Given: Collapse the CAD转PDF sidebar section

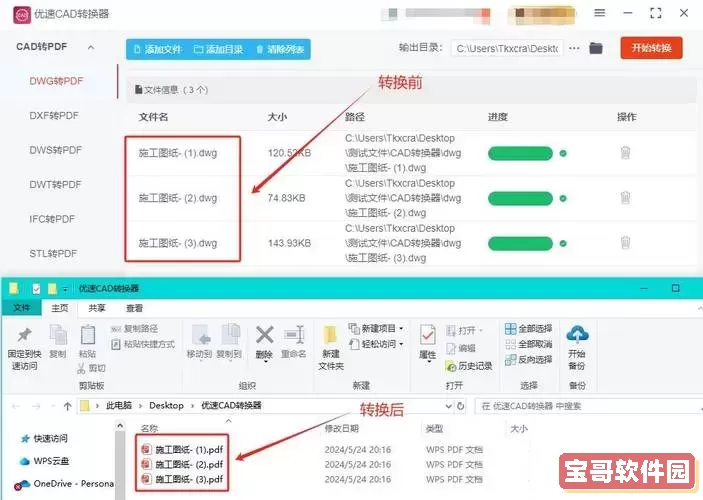Looking at the screenshot, I should 91,47.
